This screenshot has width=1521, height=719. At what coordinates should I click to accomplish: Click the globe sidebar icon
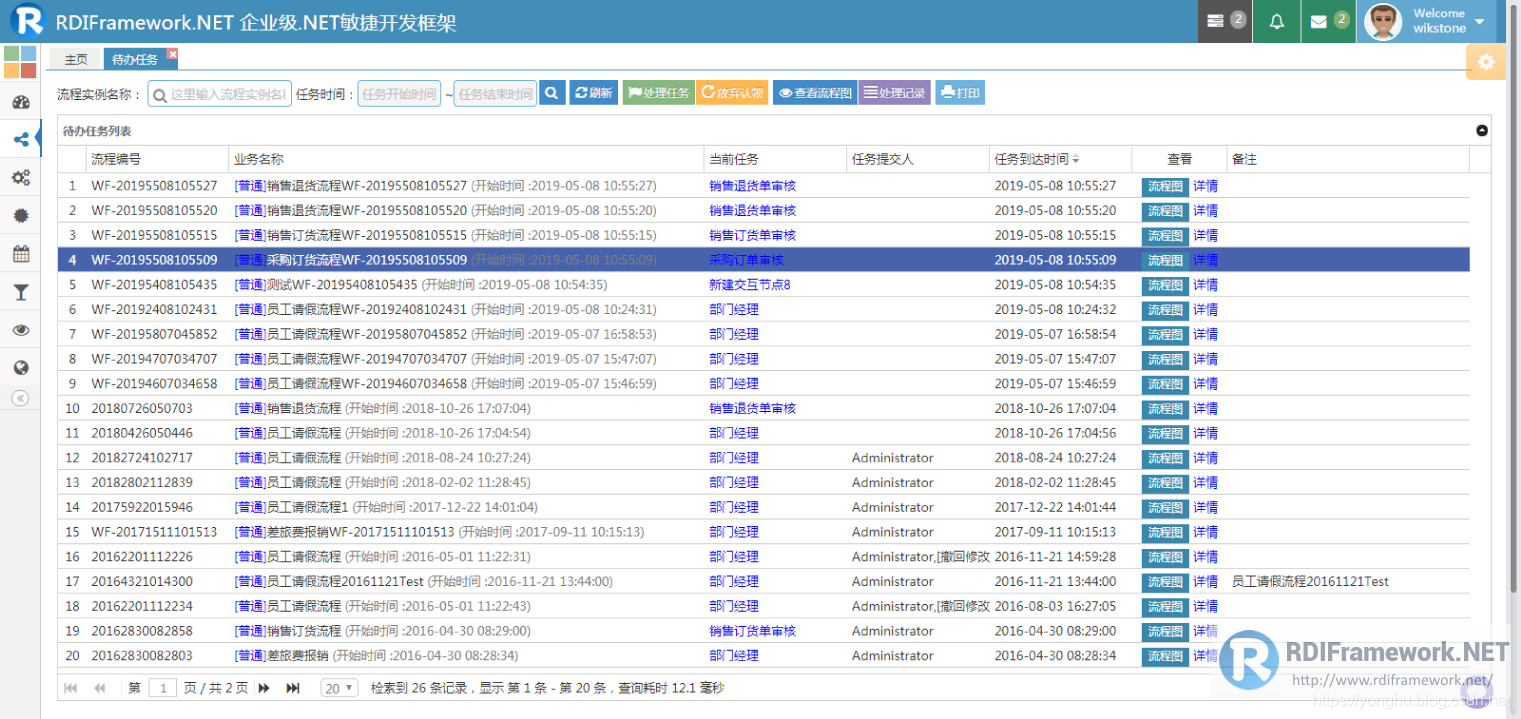20,368
